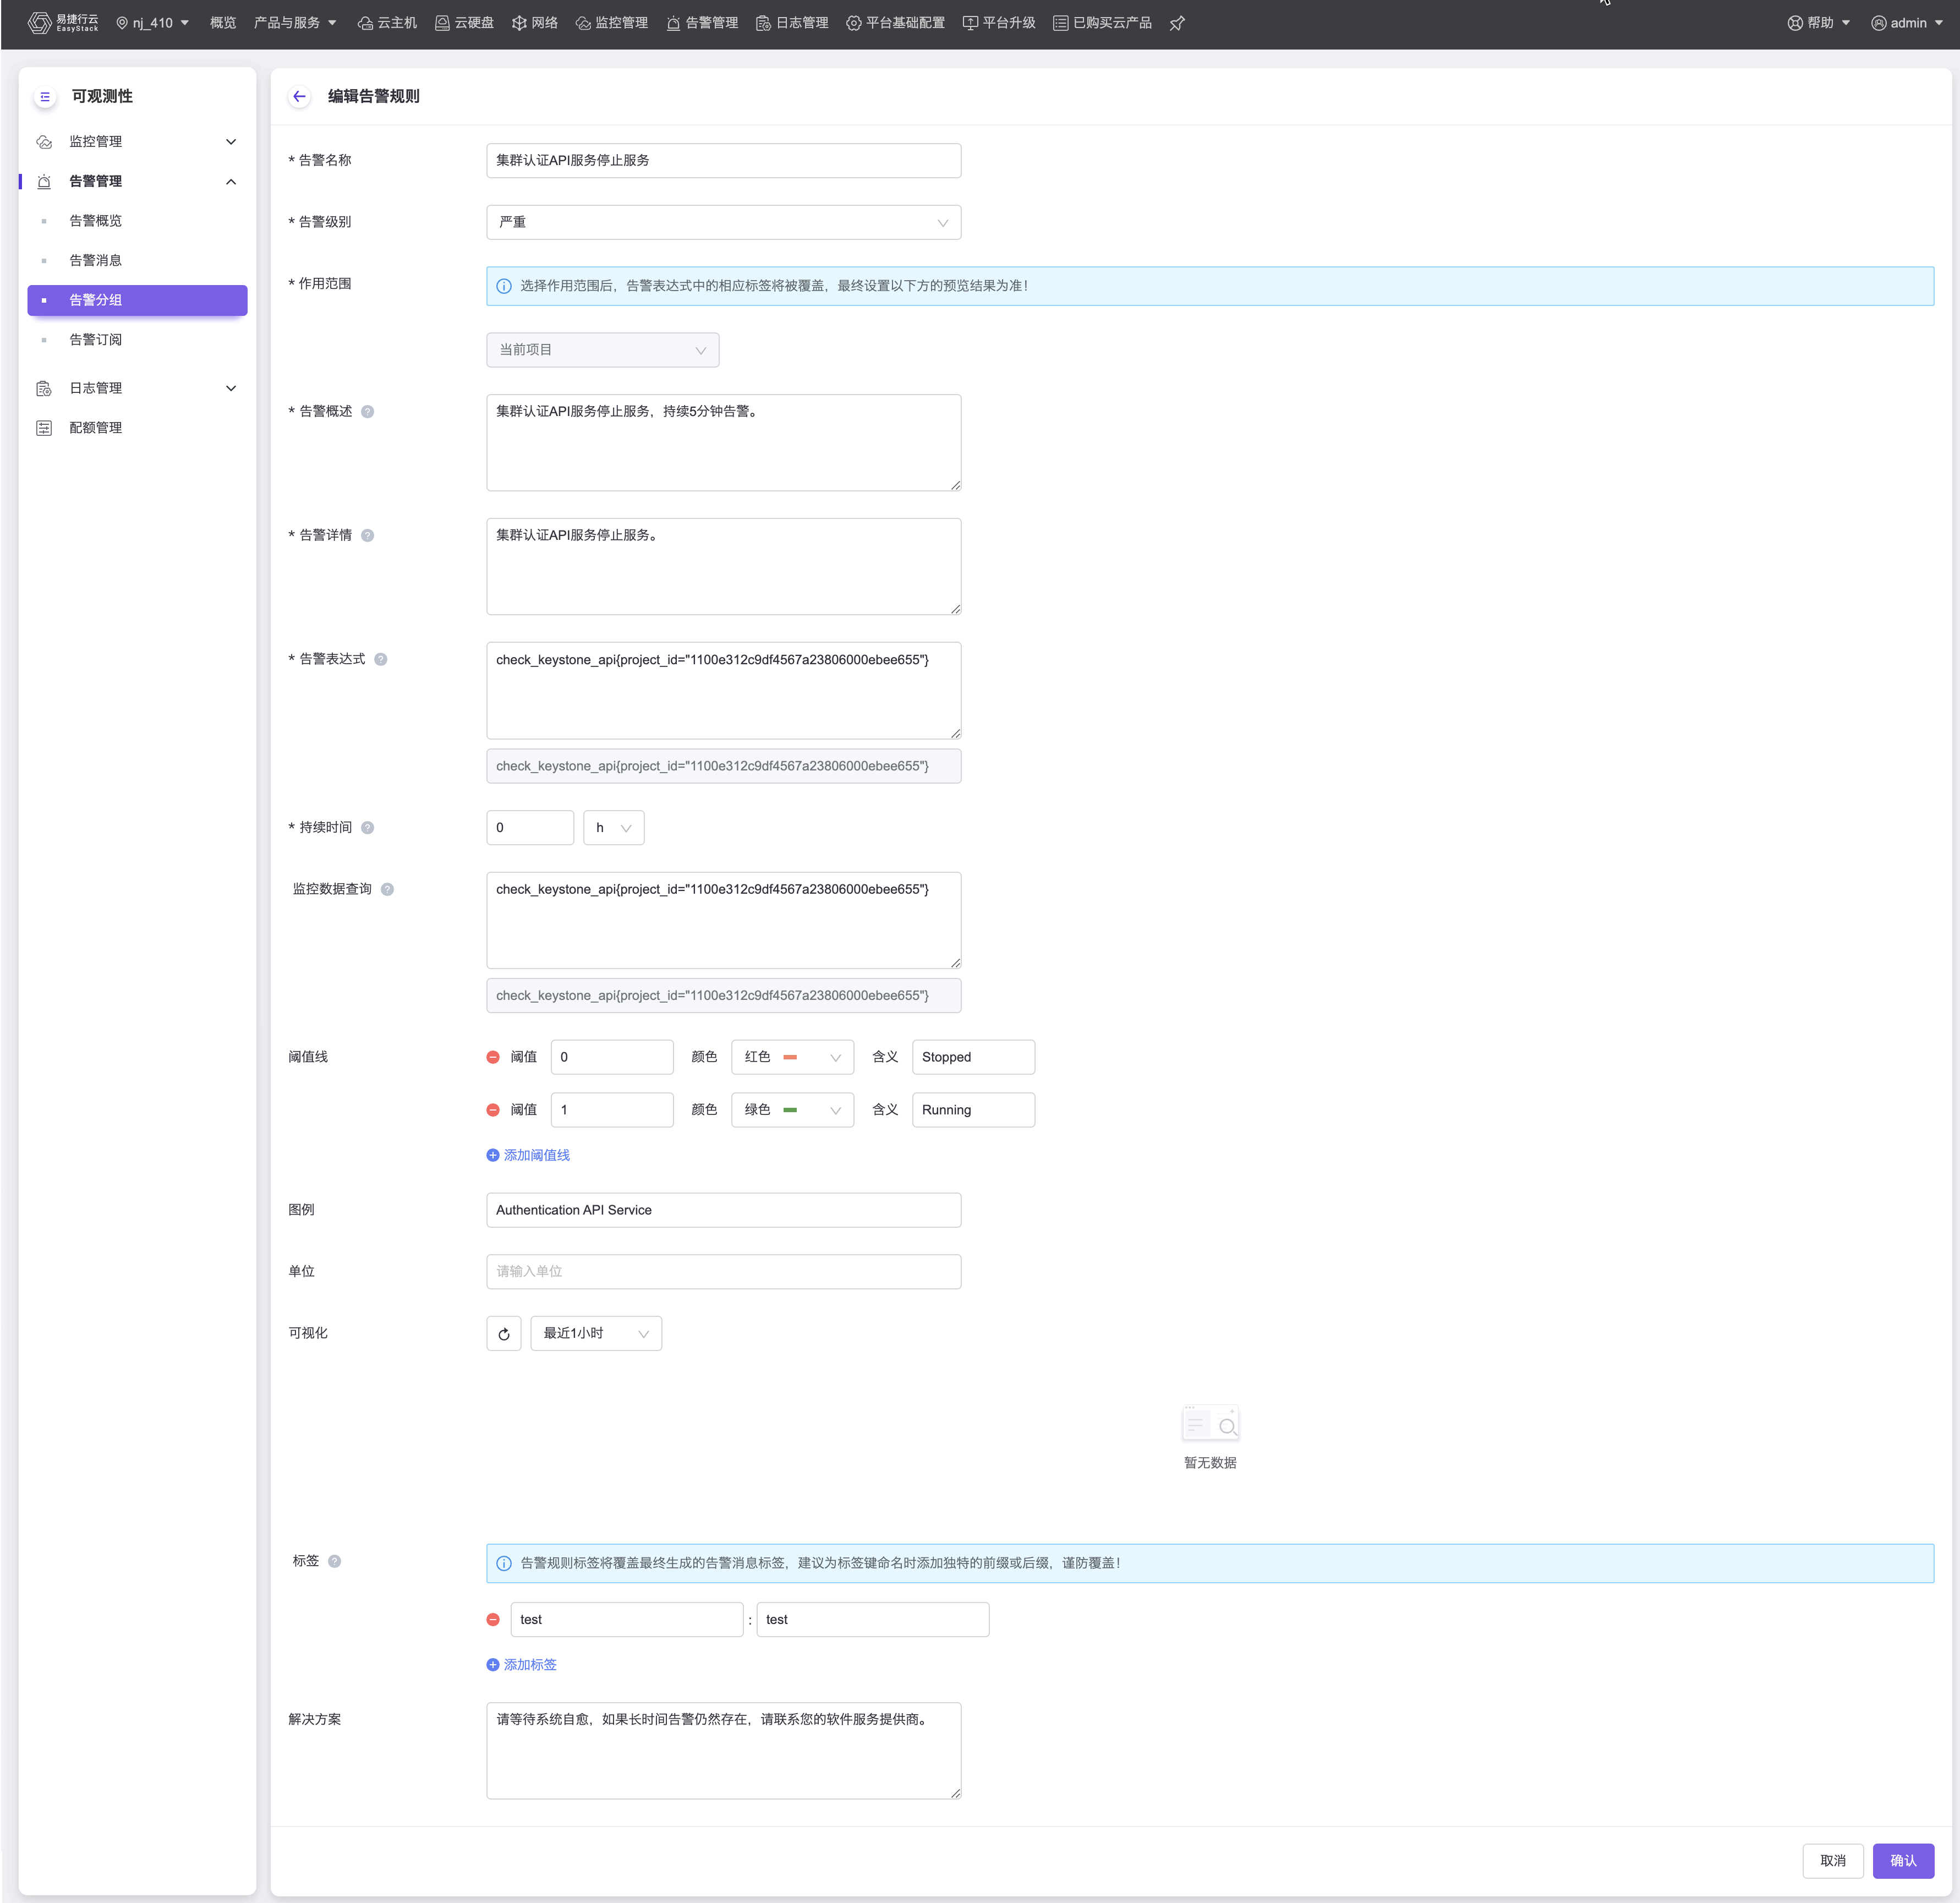Open the 告警级别 dropdown showing 严重
The image size is (1960, 1903).
(x=723, y=222)
